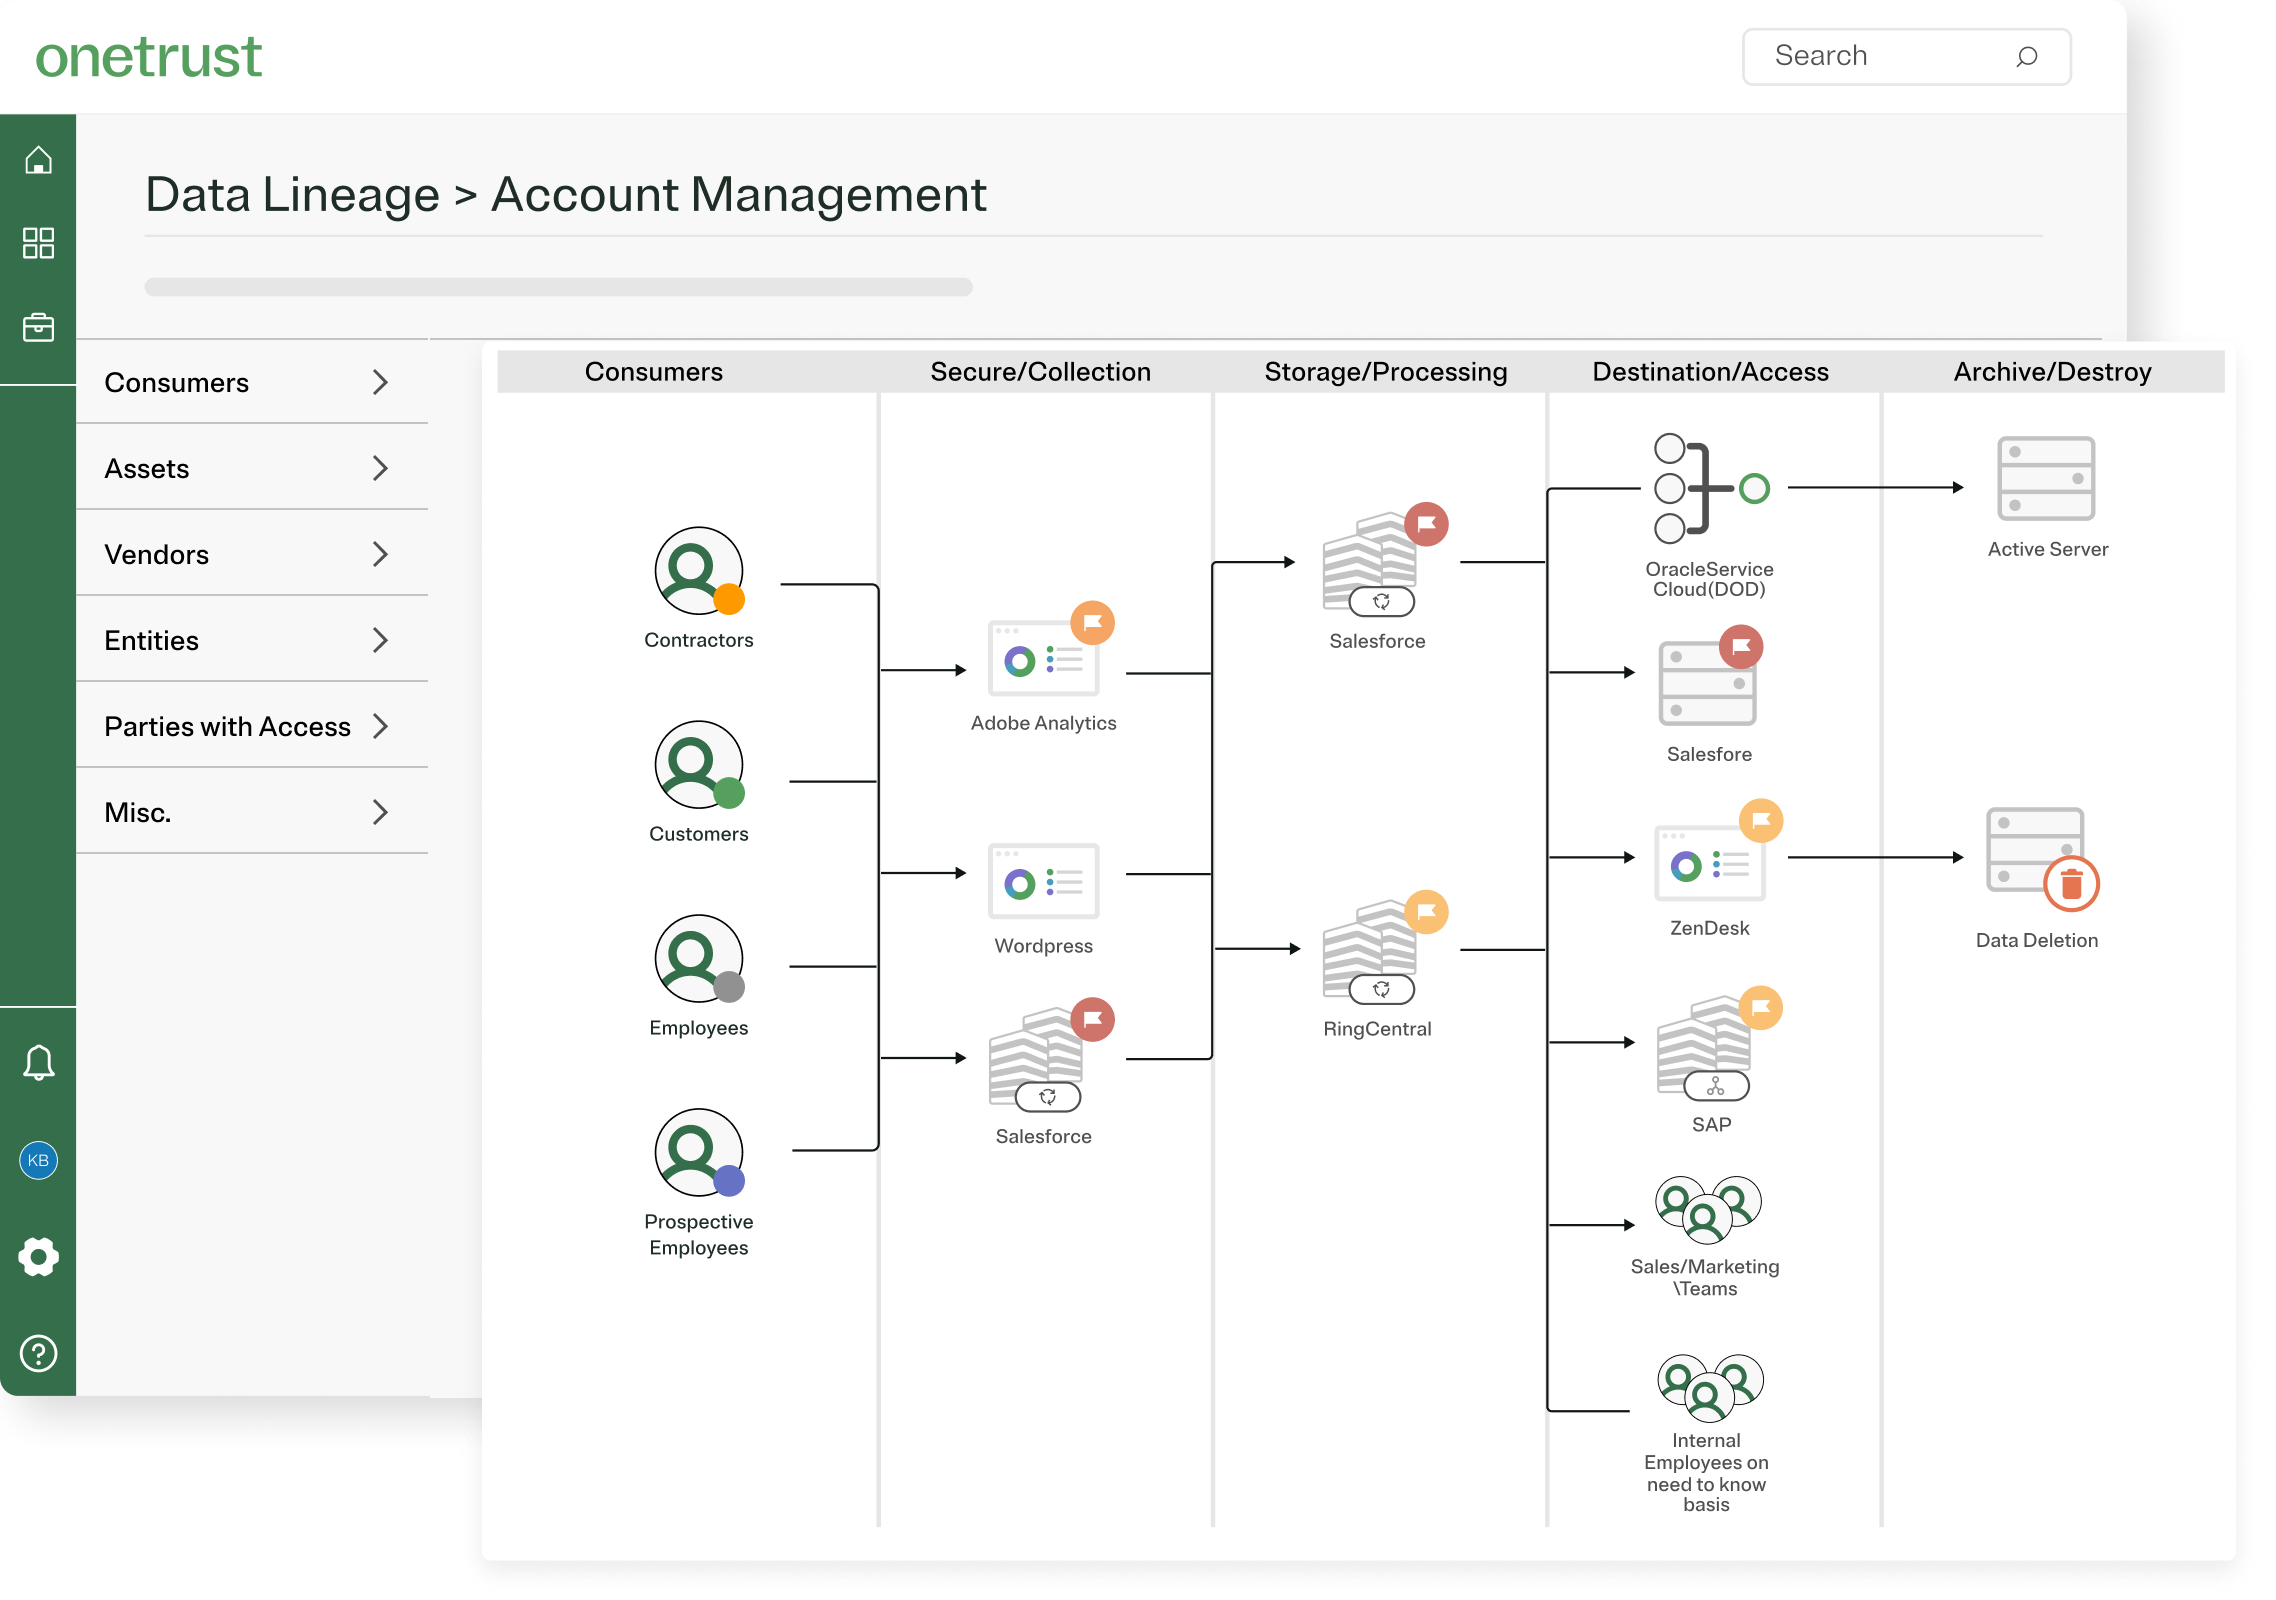Click the search magnifier button
Screen dimensions: 2276x1600
(x=2027, y=57)
